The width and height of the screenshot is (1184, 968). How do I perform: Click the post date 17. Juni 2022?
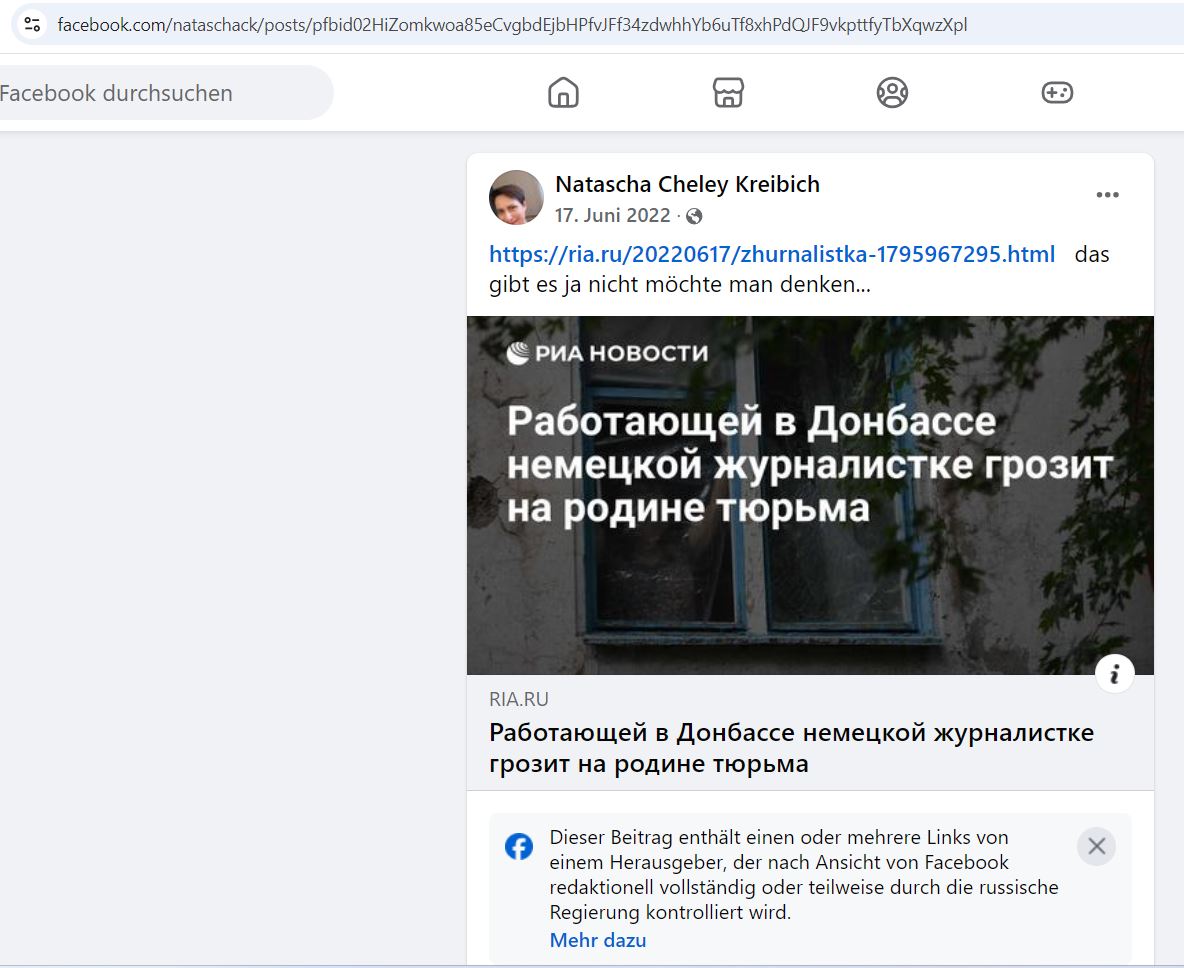pyautogui.click(x=612, y=216)
